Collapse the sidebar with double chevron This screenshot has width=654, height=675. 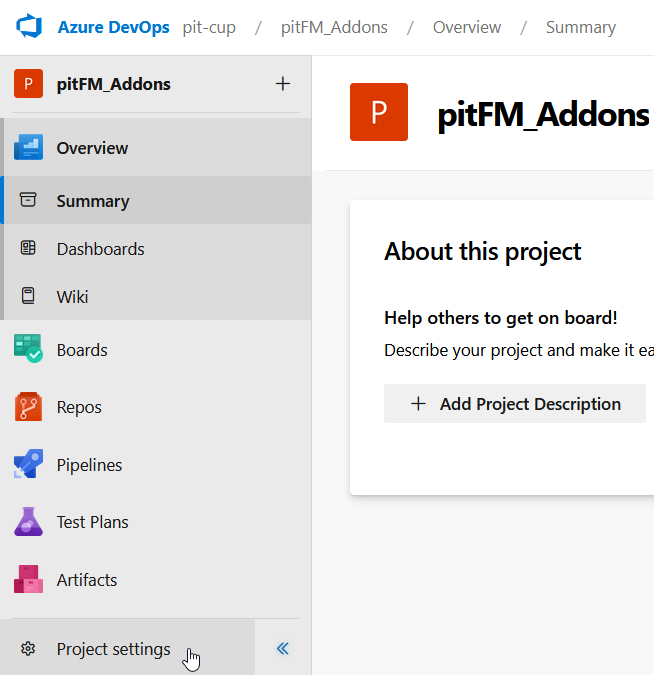[x=283, y=649]
